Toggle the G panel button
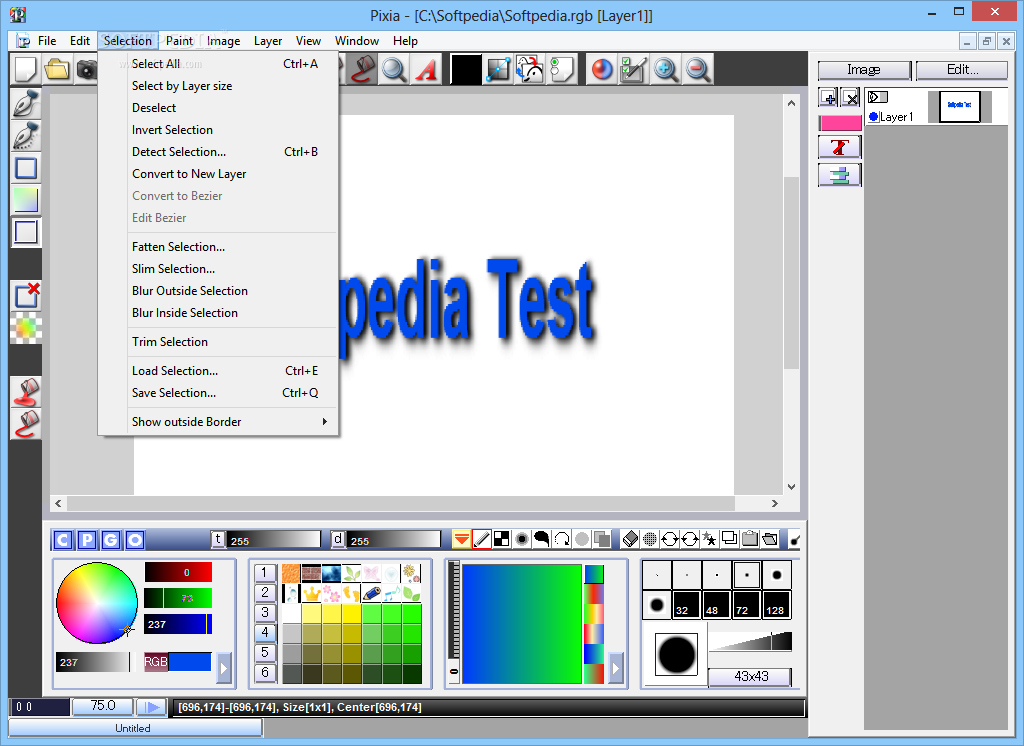 111,540
